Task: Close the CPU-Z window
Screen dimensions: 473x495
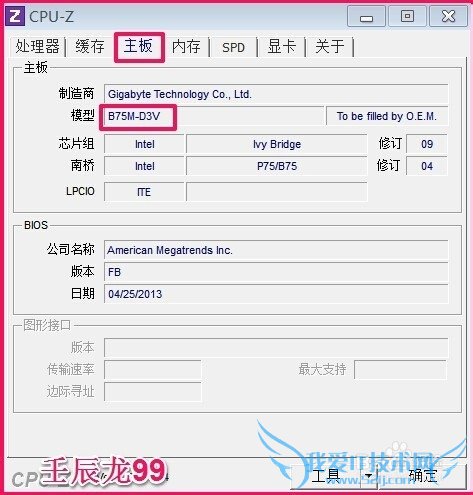Action: tap(448, 16)
